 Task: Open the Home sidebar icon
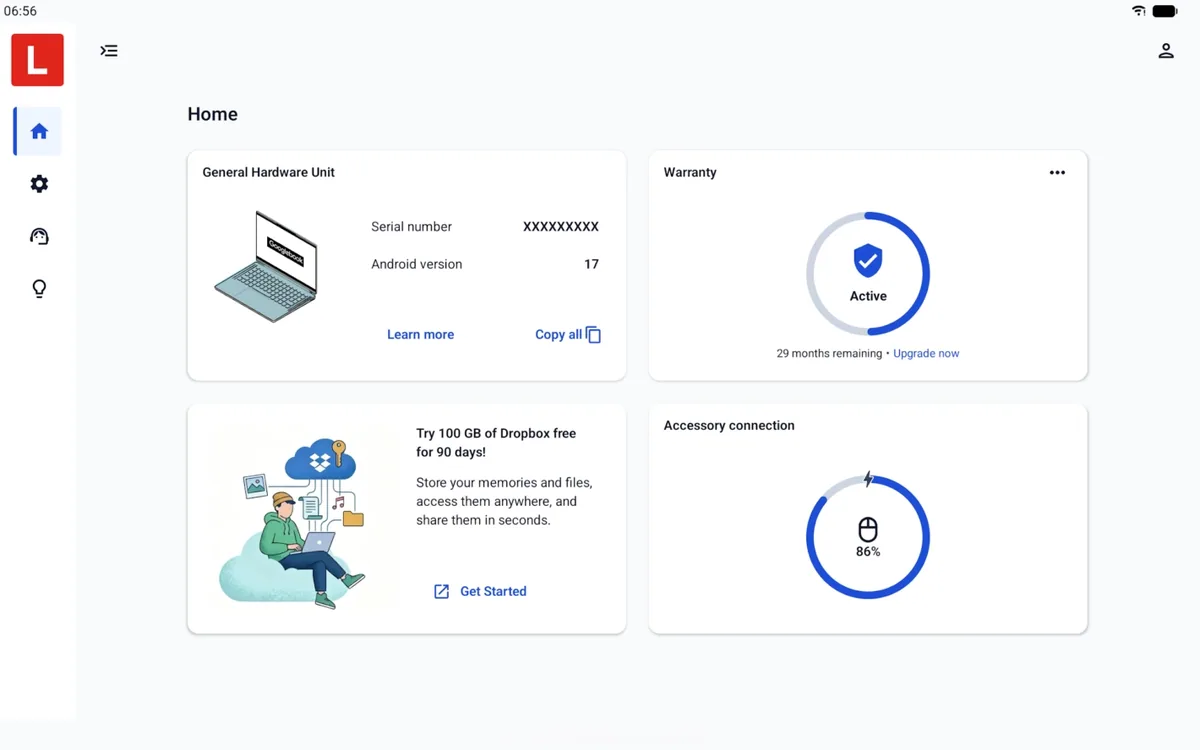tap(39, 131)
